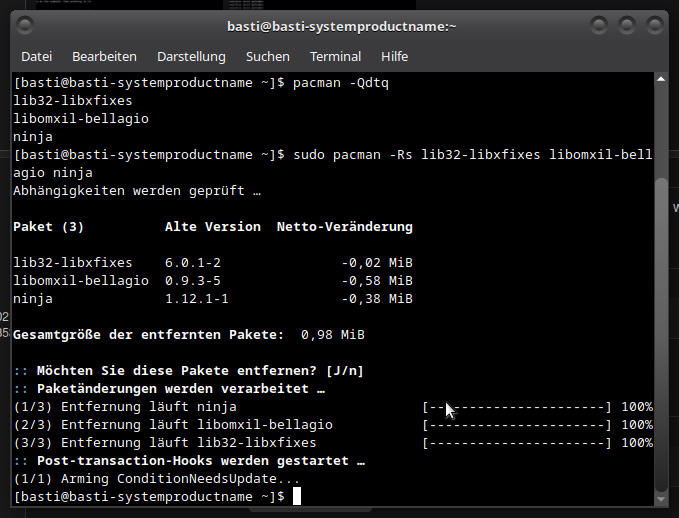Click the libomxil-bellagio removal progress bar
679x518 pixels.
pos(517,425)
